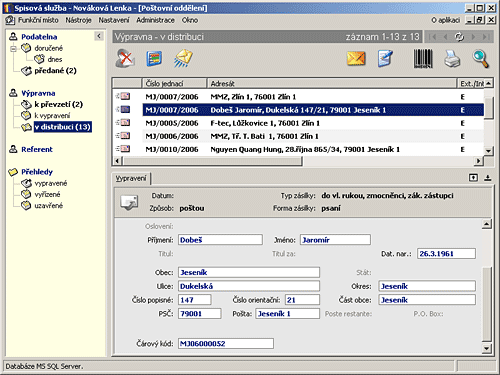Click scroll down arrow of detail form
The height and width of the screenshot is (375, 500).
click(487, 349)
